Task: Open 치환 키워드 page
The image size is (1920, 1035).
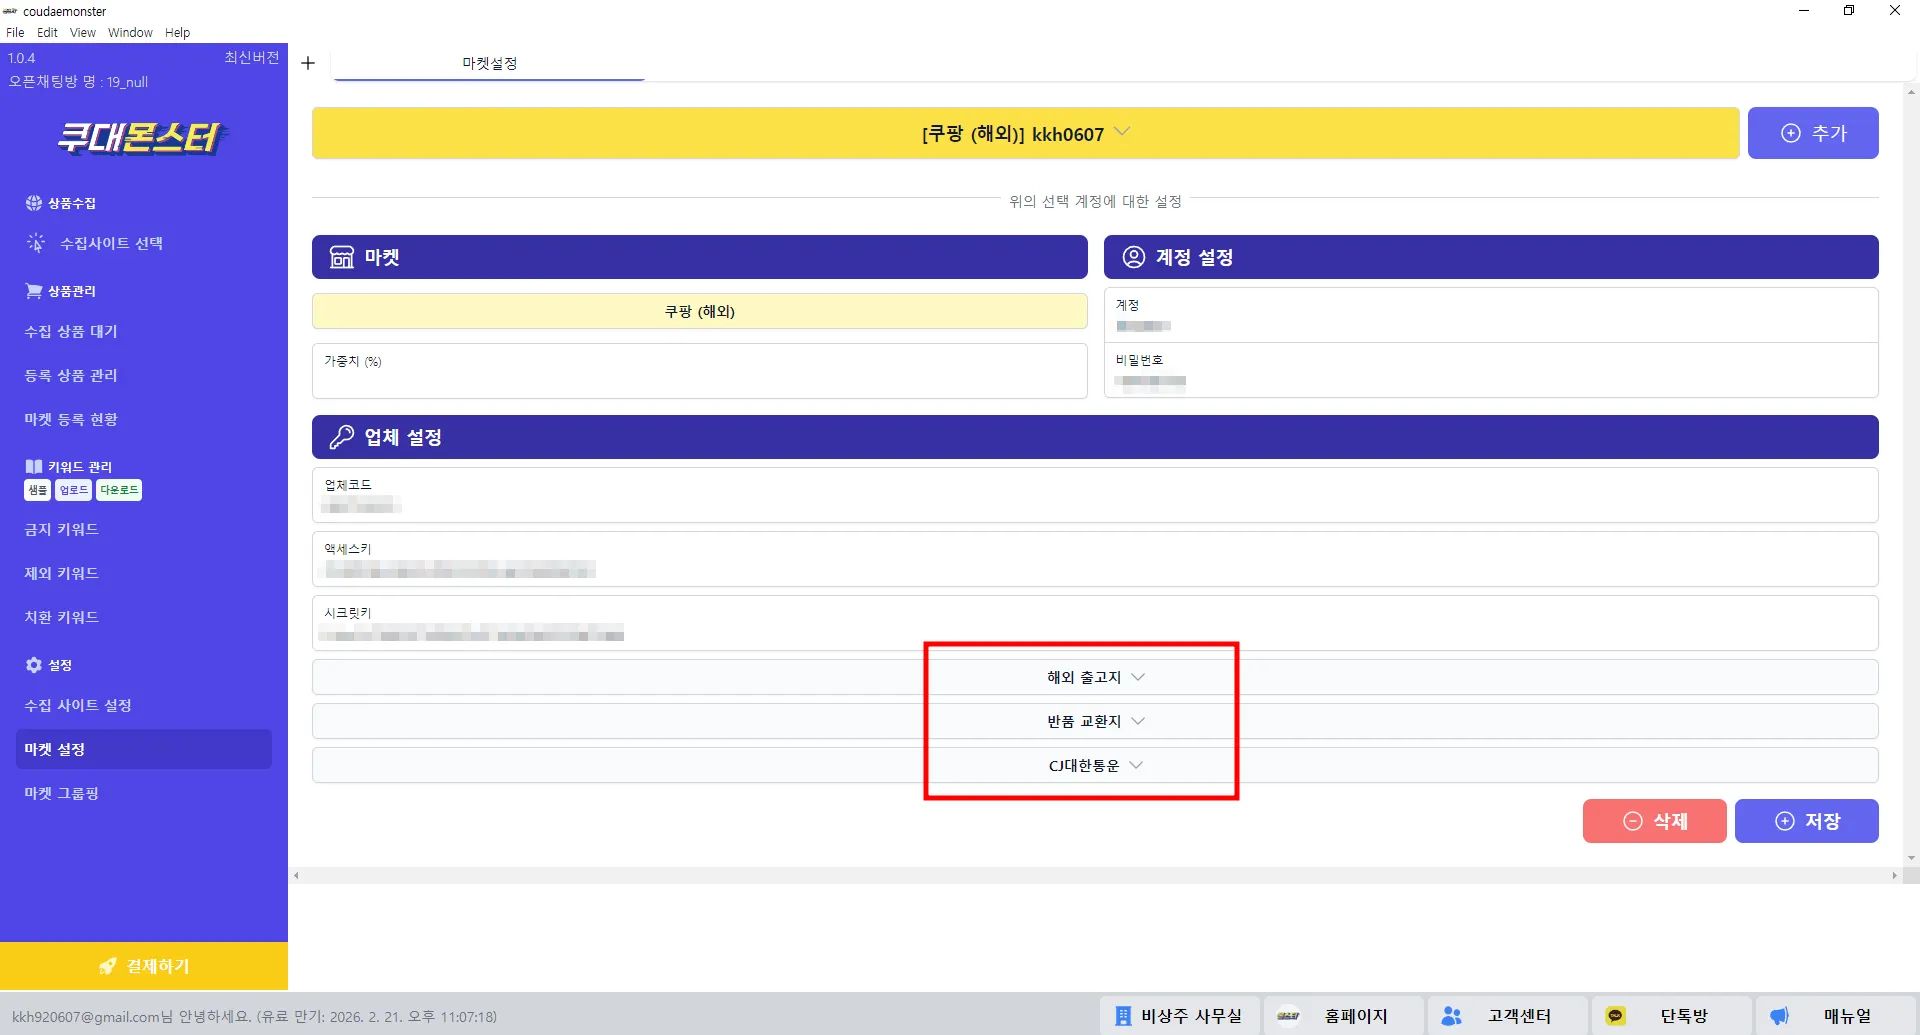Action: (62, 617)
